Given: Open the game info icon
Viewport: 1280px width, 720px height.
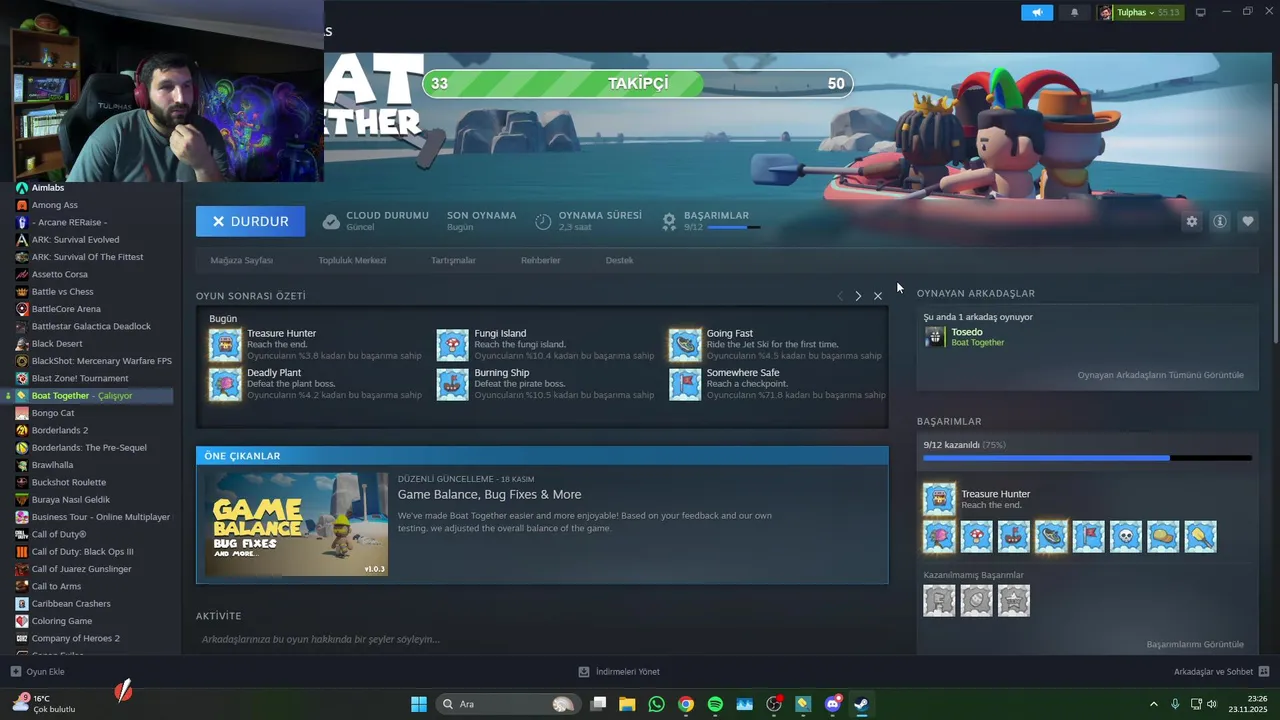Looking at the screenshot, I should coord(1220,221).
